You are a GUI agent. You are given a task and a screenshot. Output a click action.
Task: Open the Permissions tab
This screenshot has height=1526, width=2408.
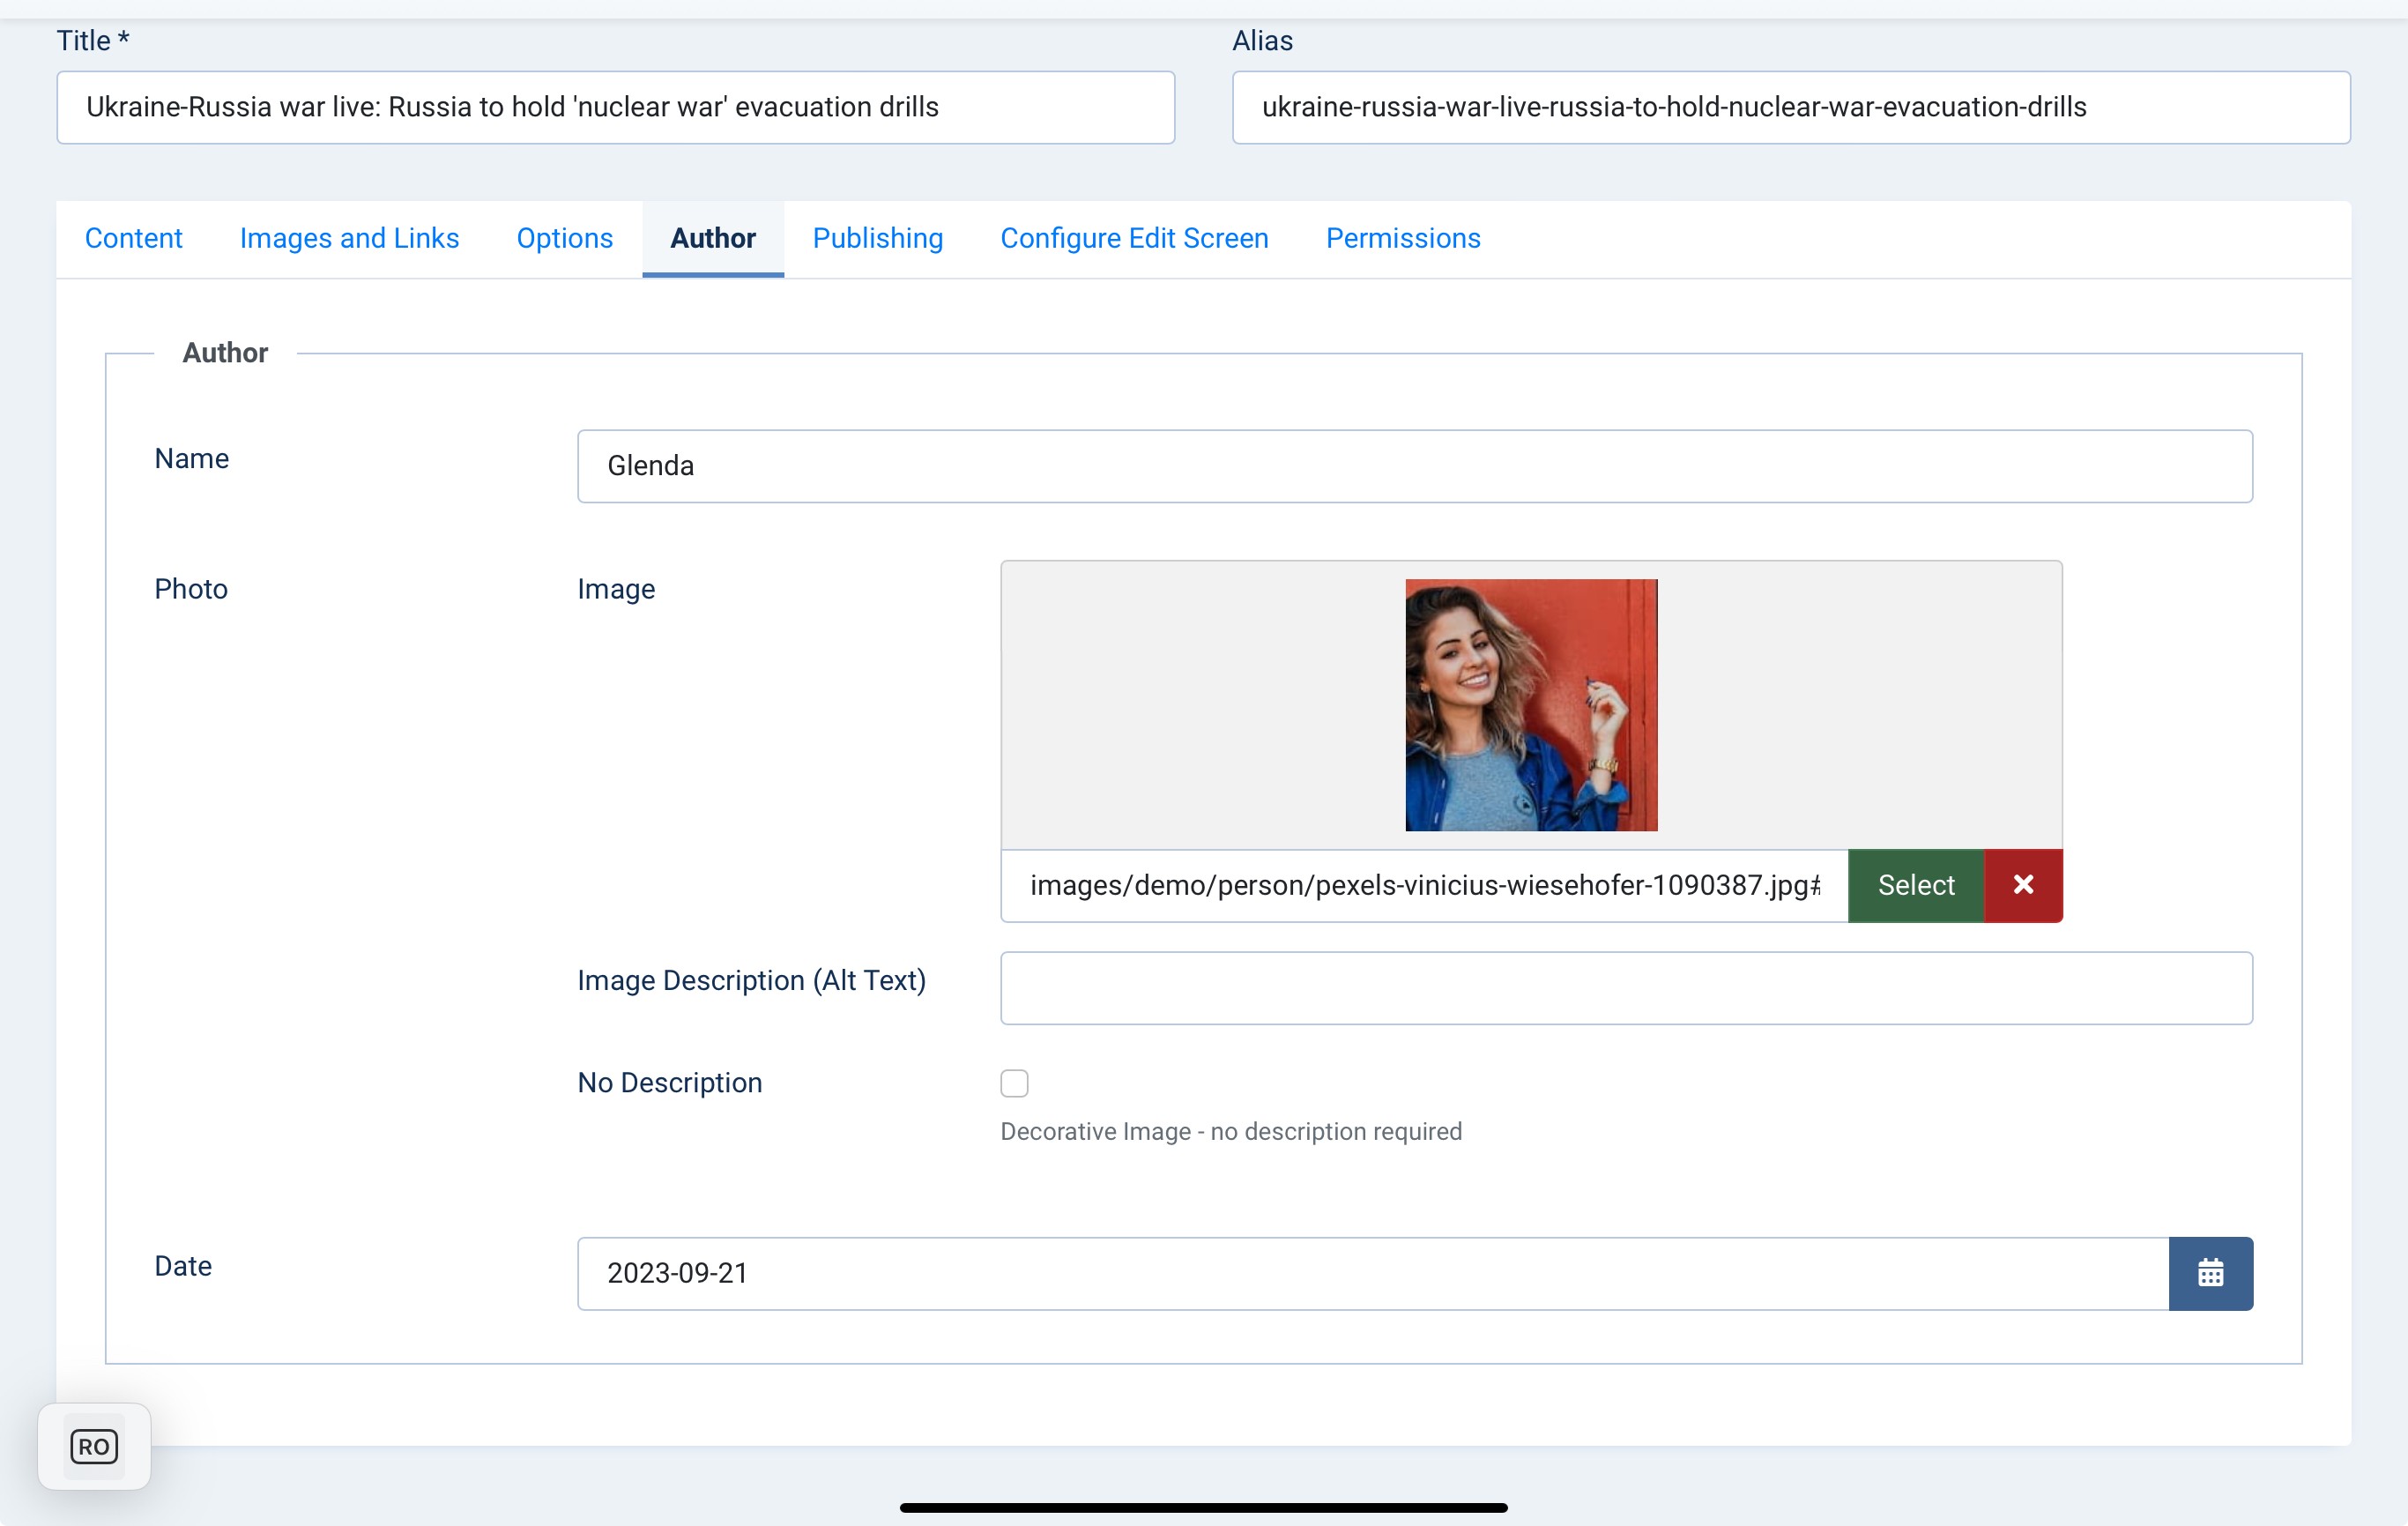click(1402, 238)
